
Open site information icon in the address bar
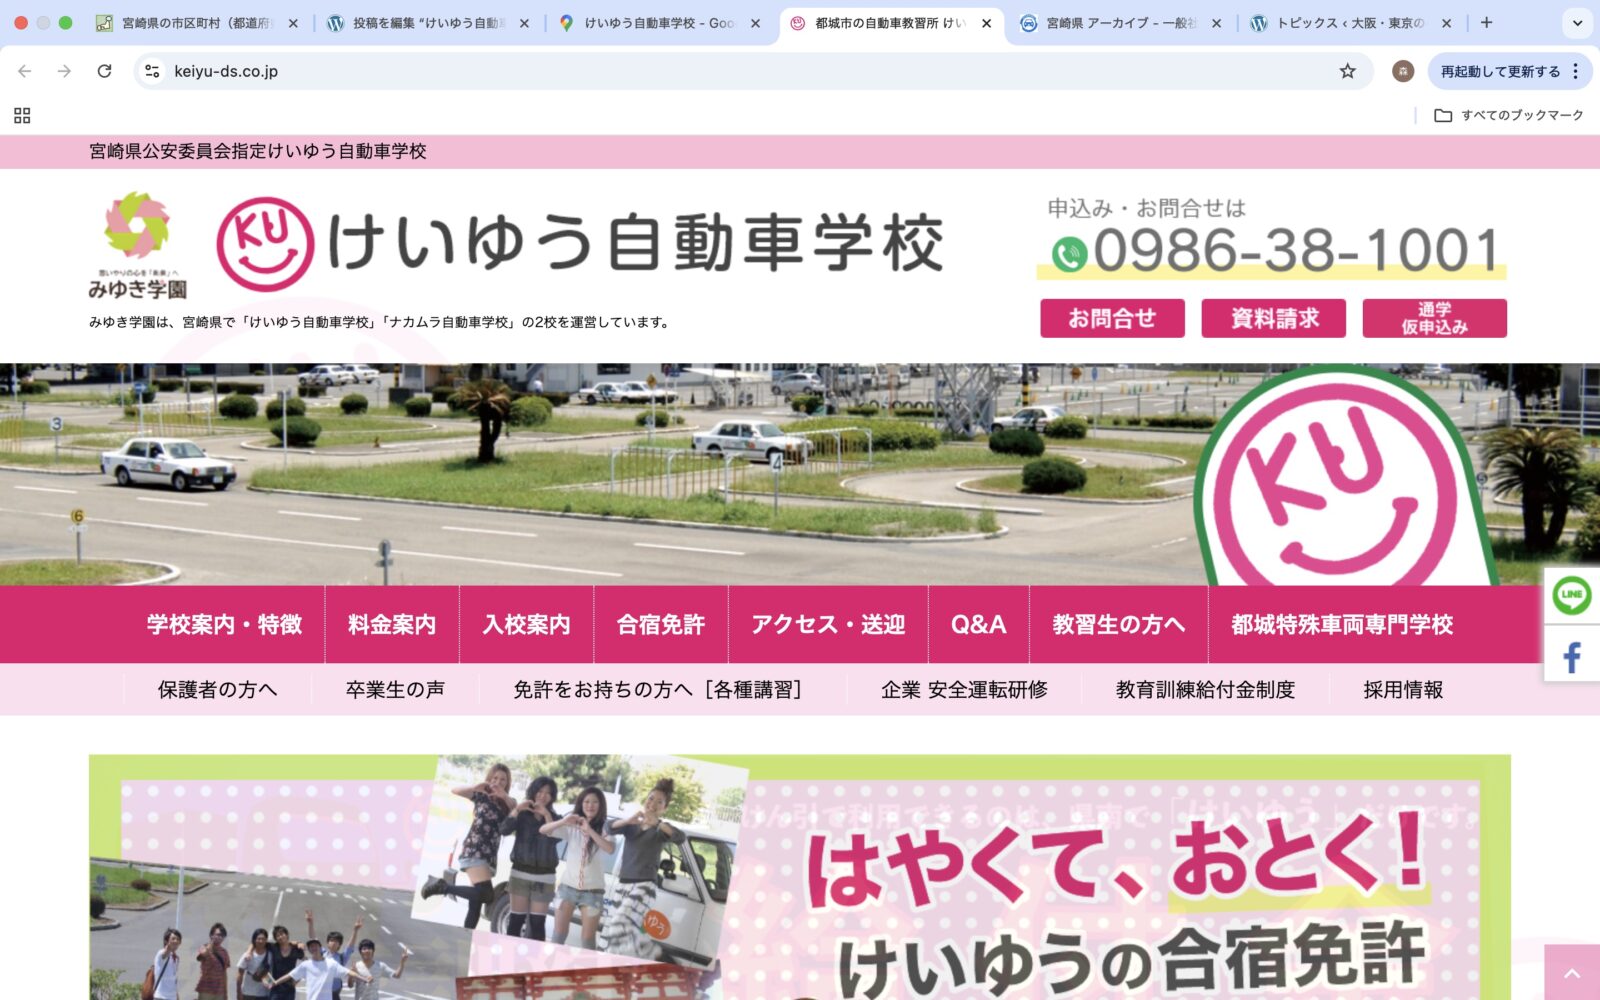point(152,71)
